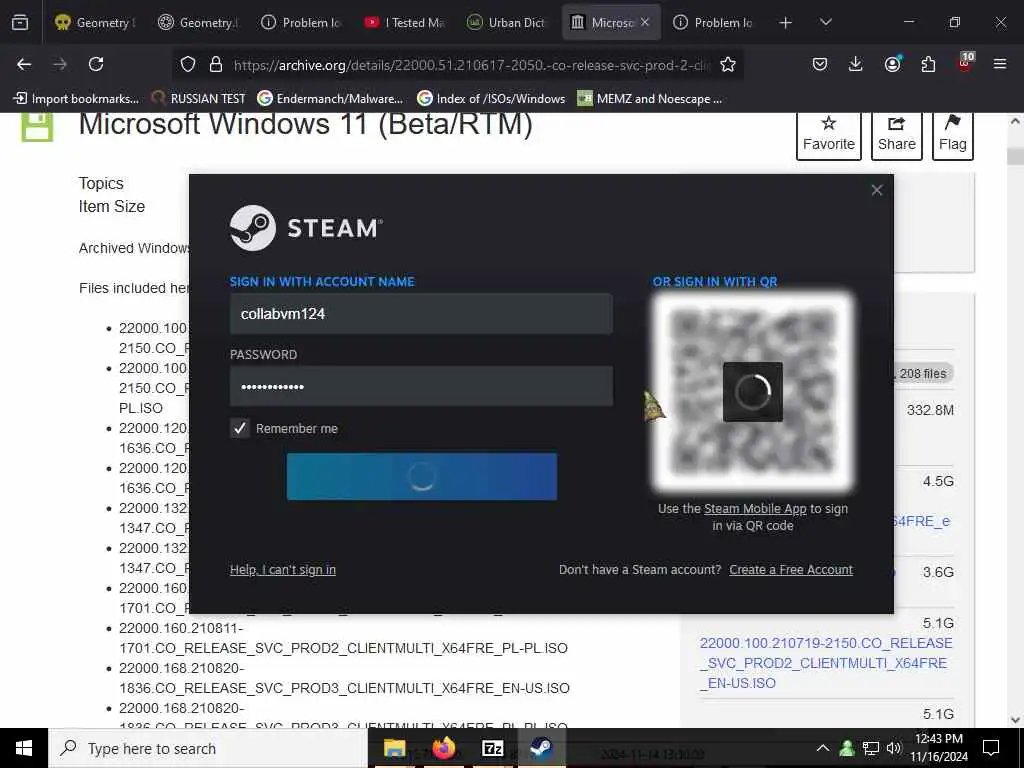Focus the Steam password field
This screenshot has height=768, width=1024.
[421, 386]
